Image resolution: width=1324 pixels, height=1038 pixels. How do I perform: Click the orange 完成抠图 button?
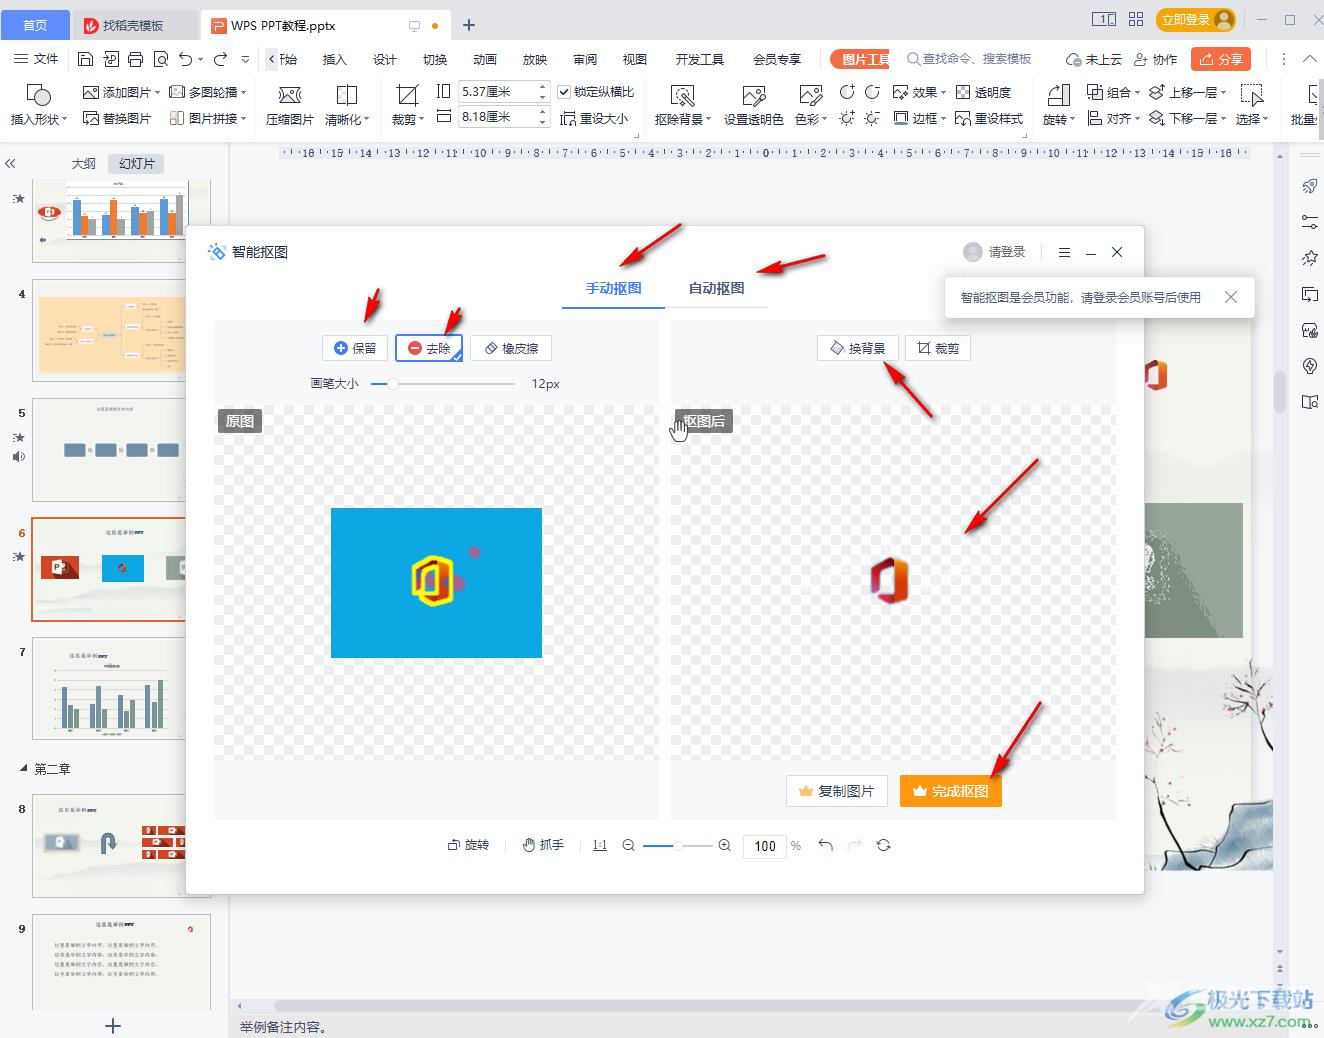click(950, 791)
